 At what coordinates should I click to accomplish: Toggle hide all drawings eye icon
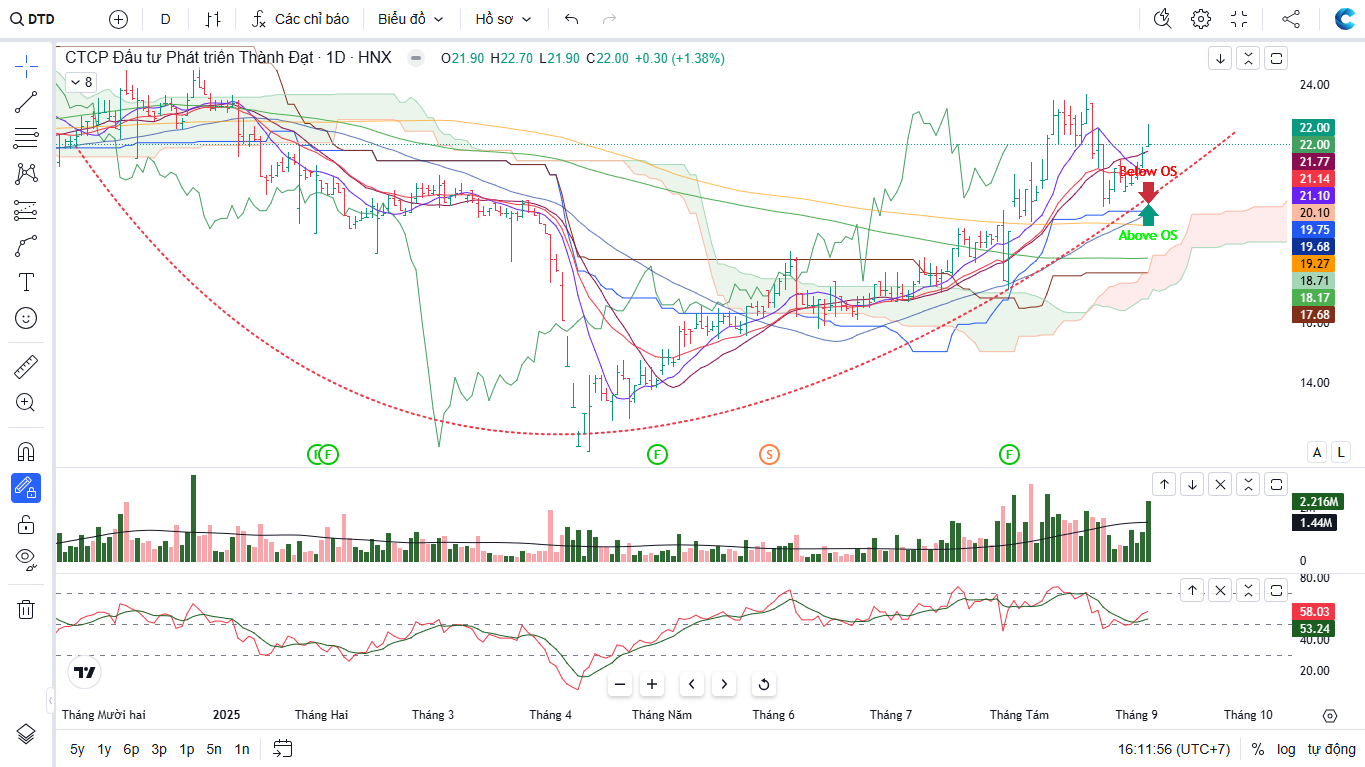pos(27,558)
